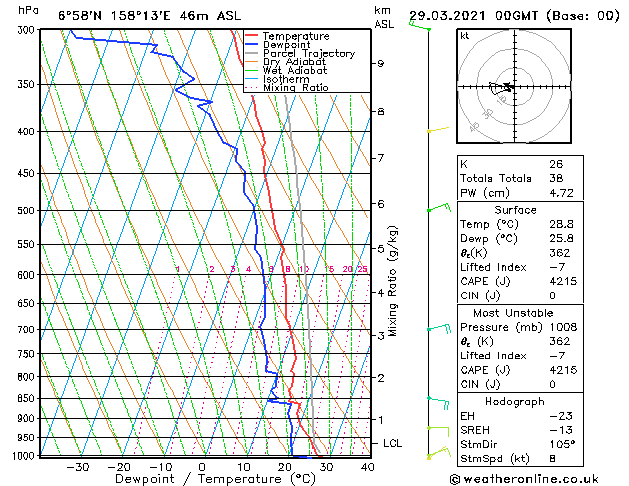Click the 700 hPa pressure axis label
The image size is (629, 486).
(28, 329)
